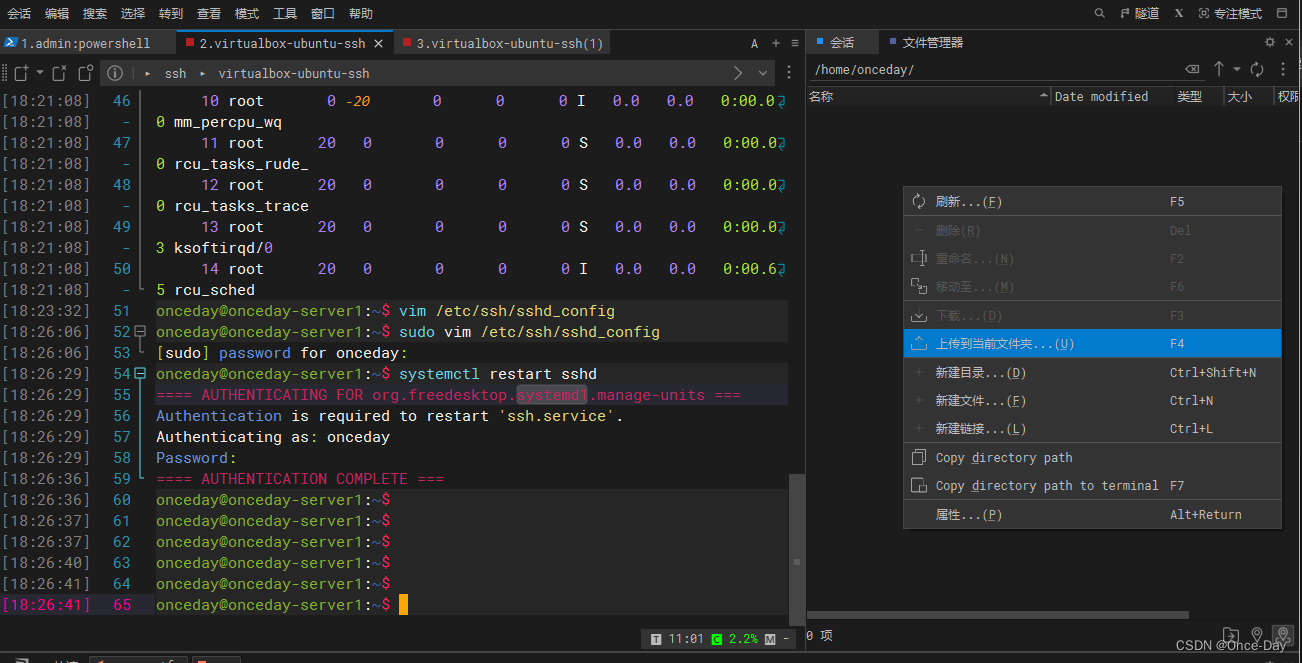Screen dimensions: 1302x663
Task: Go to parent directory up arrow
Action: click(1219, 70)
